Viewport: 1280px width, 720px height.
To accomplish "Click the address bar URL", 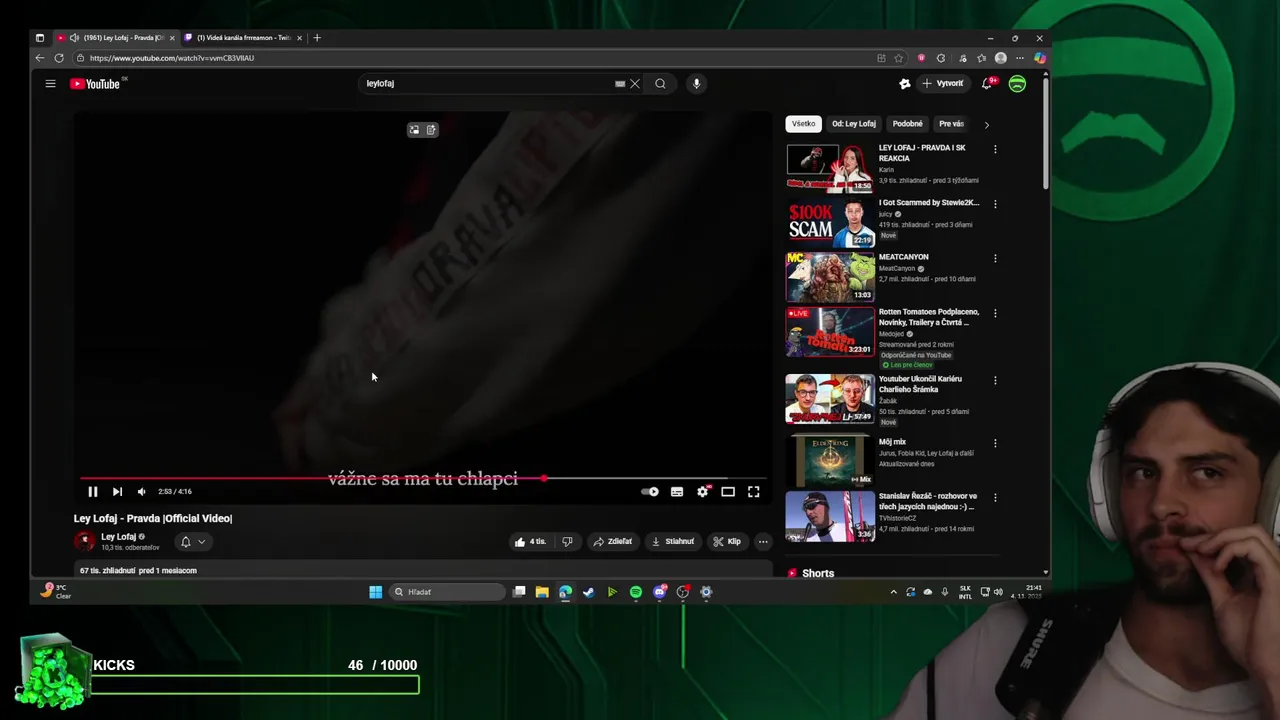I will point(172,58).
